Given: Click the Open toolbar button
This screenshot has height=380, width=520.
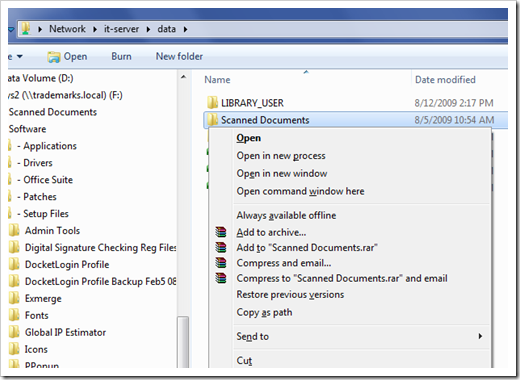Looking at the screenshot, I should pyautogui.click(x=67, y=57).
